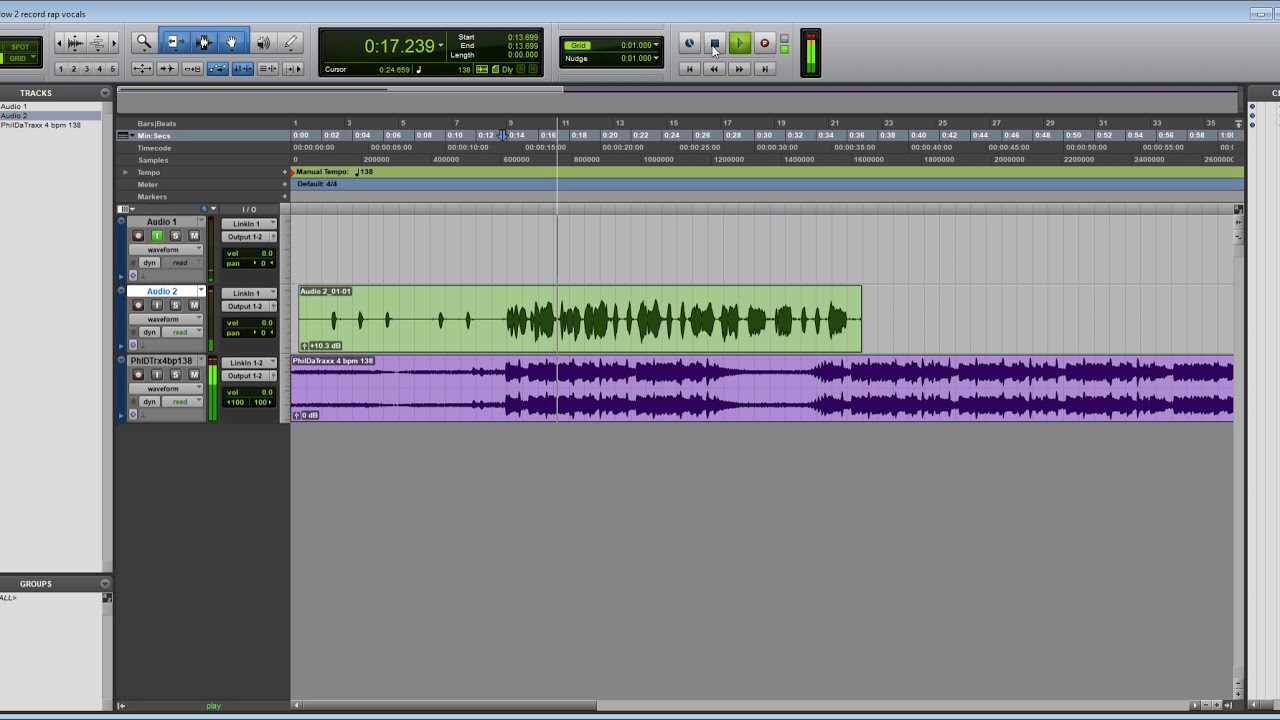Click the Meter ruler label

click(x=148, y=184)
